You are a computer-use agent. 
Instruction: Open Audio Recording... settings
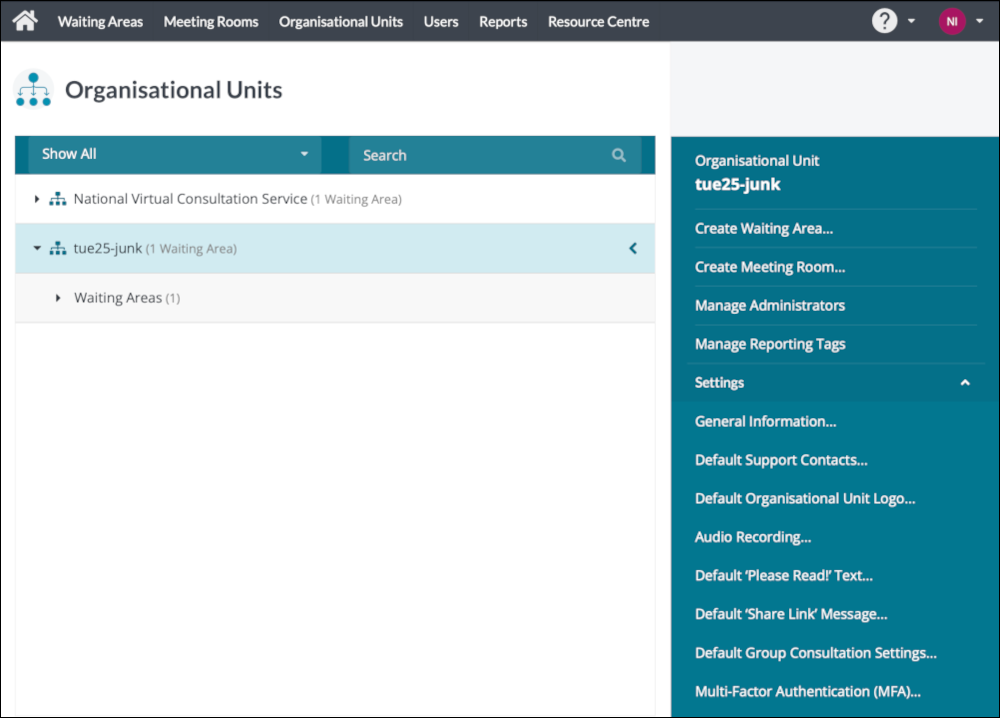pyautogui.click(x=753, y=538)
